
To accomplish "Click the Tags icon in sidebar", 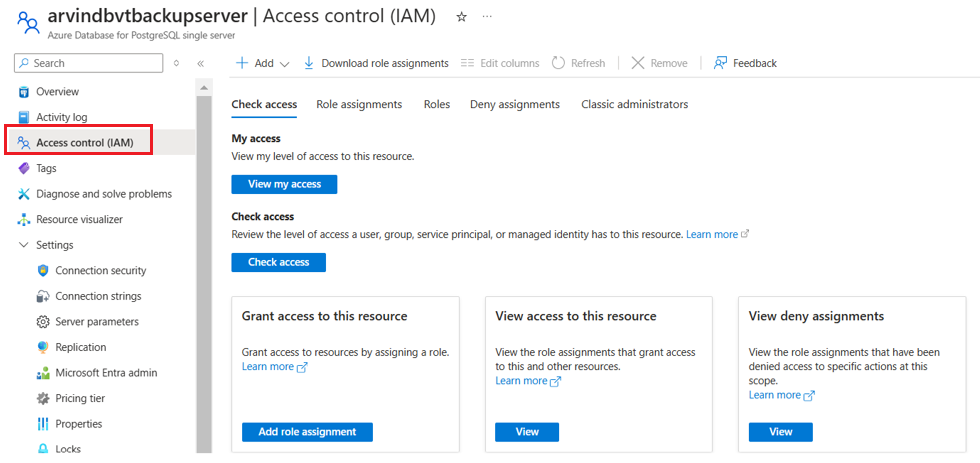I will tap(24, 169).
